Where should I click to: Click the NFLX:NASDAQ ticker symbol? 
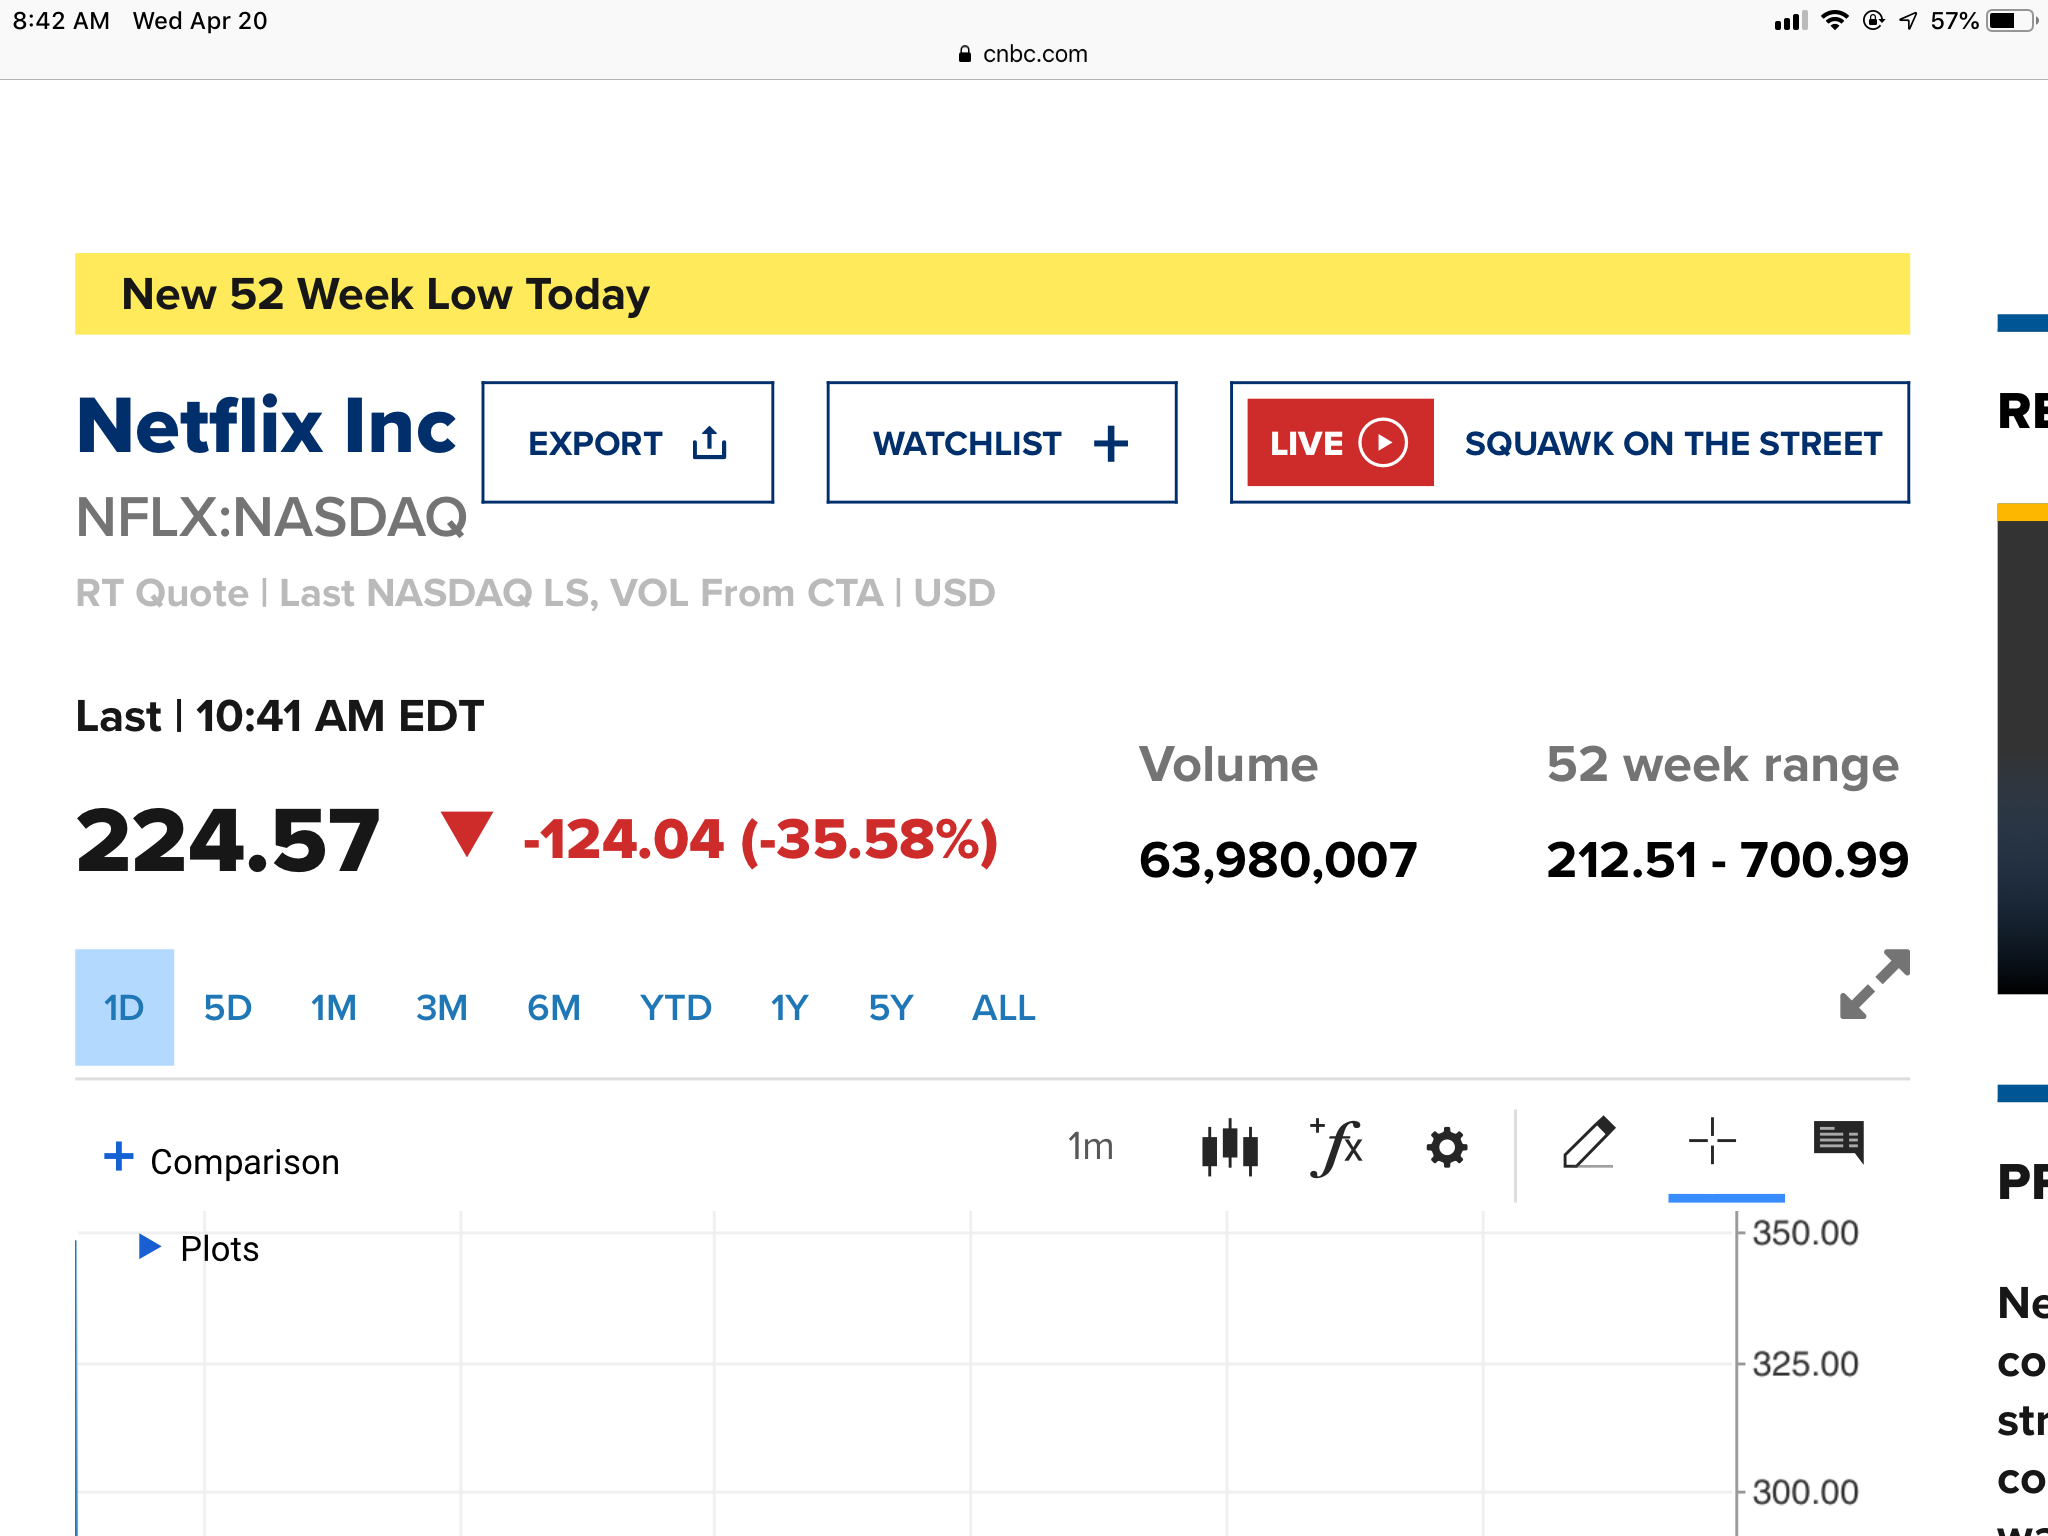point(272,517)
